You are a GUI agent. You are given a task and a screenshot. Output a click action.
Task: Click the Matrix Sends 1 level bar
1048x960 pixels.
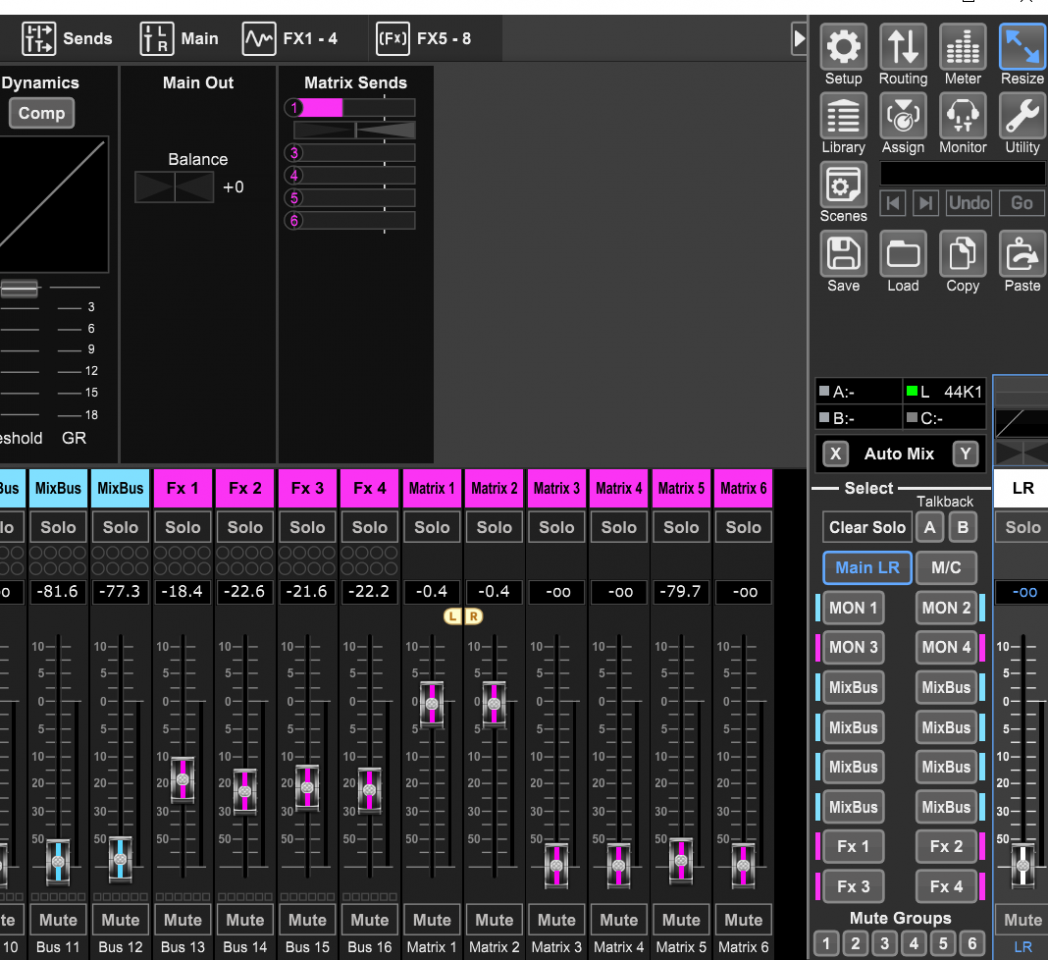click(x=357, y=108)
